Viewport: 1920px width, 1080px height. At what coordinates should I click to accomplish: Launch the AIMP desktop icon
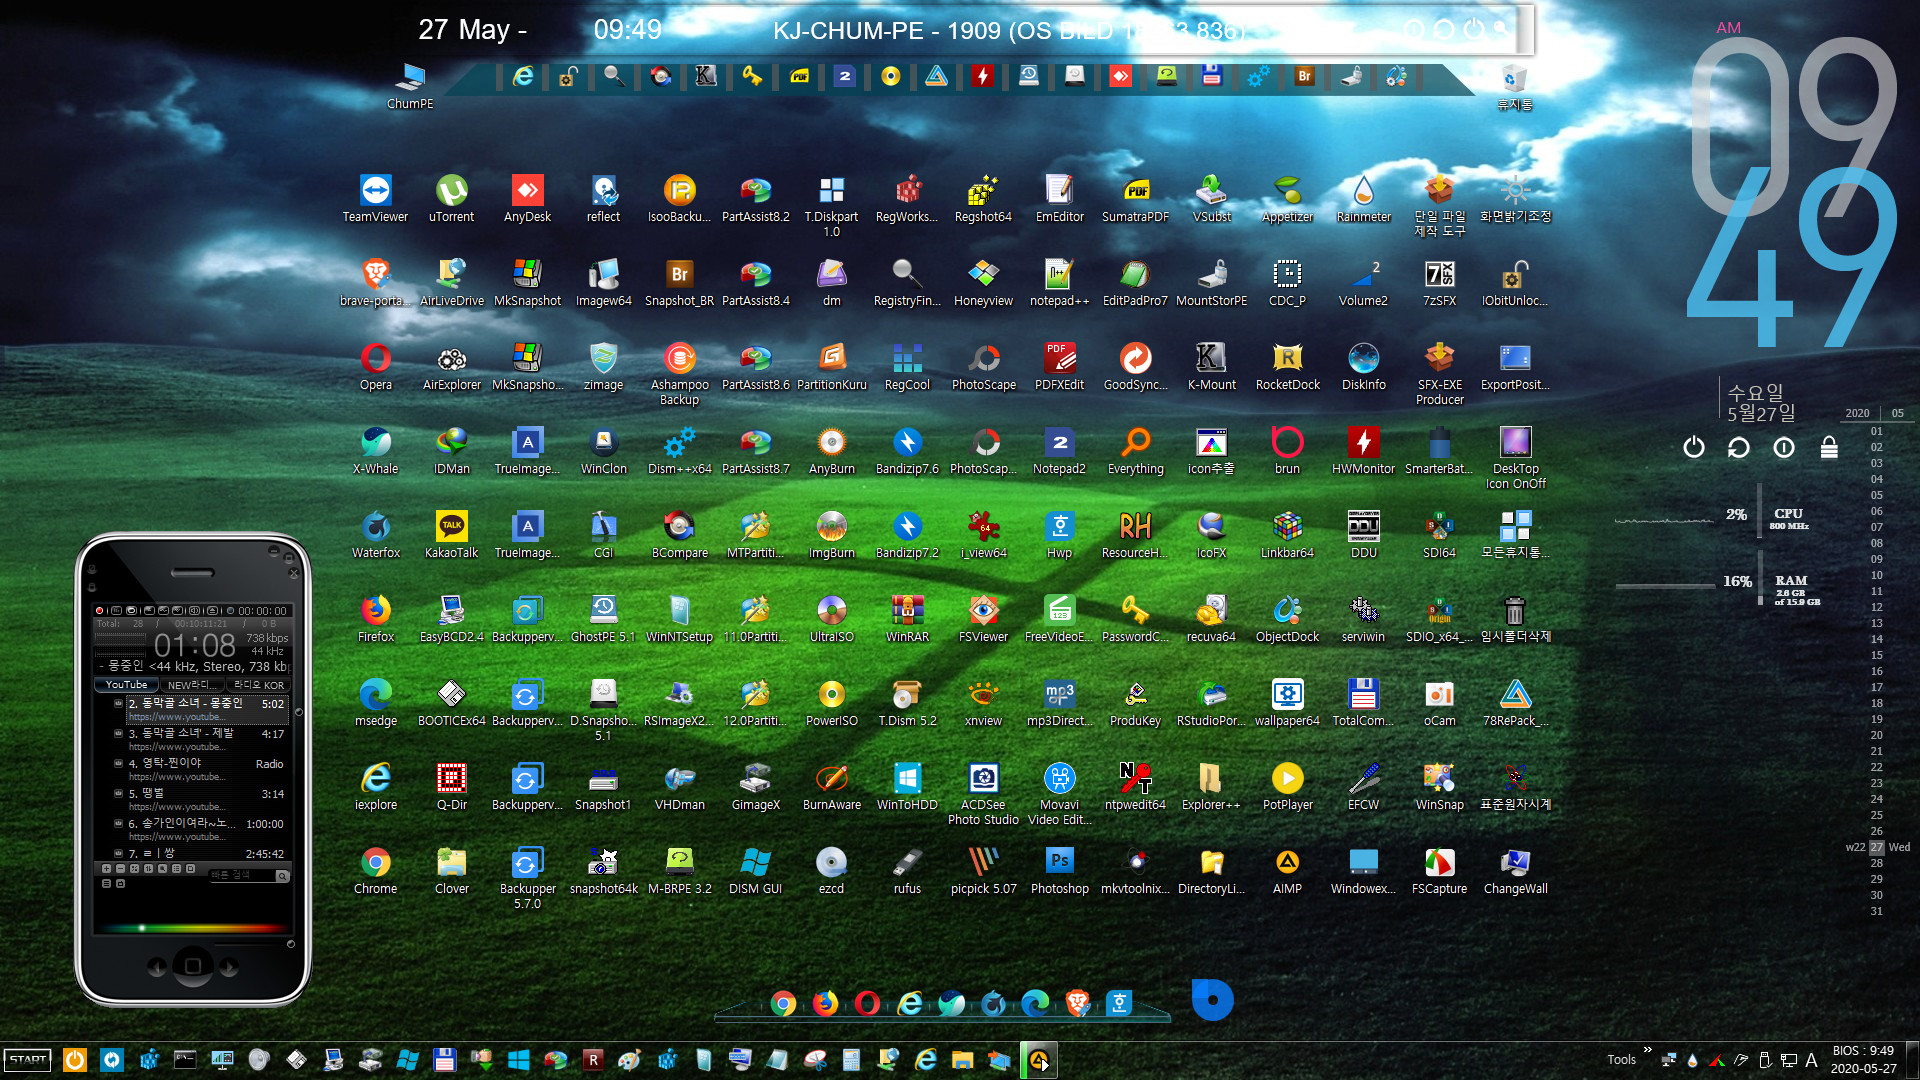pyautogui.click(x=1288, y=870)
